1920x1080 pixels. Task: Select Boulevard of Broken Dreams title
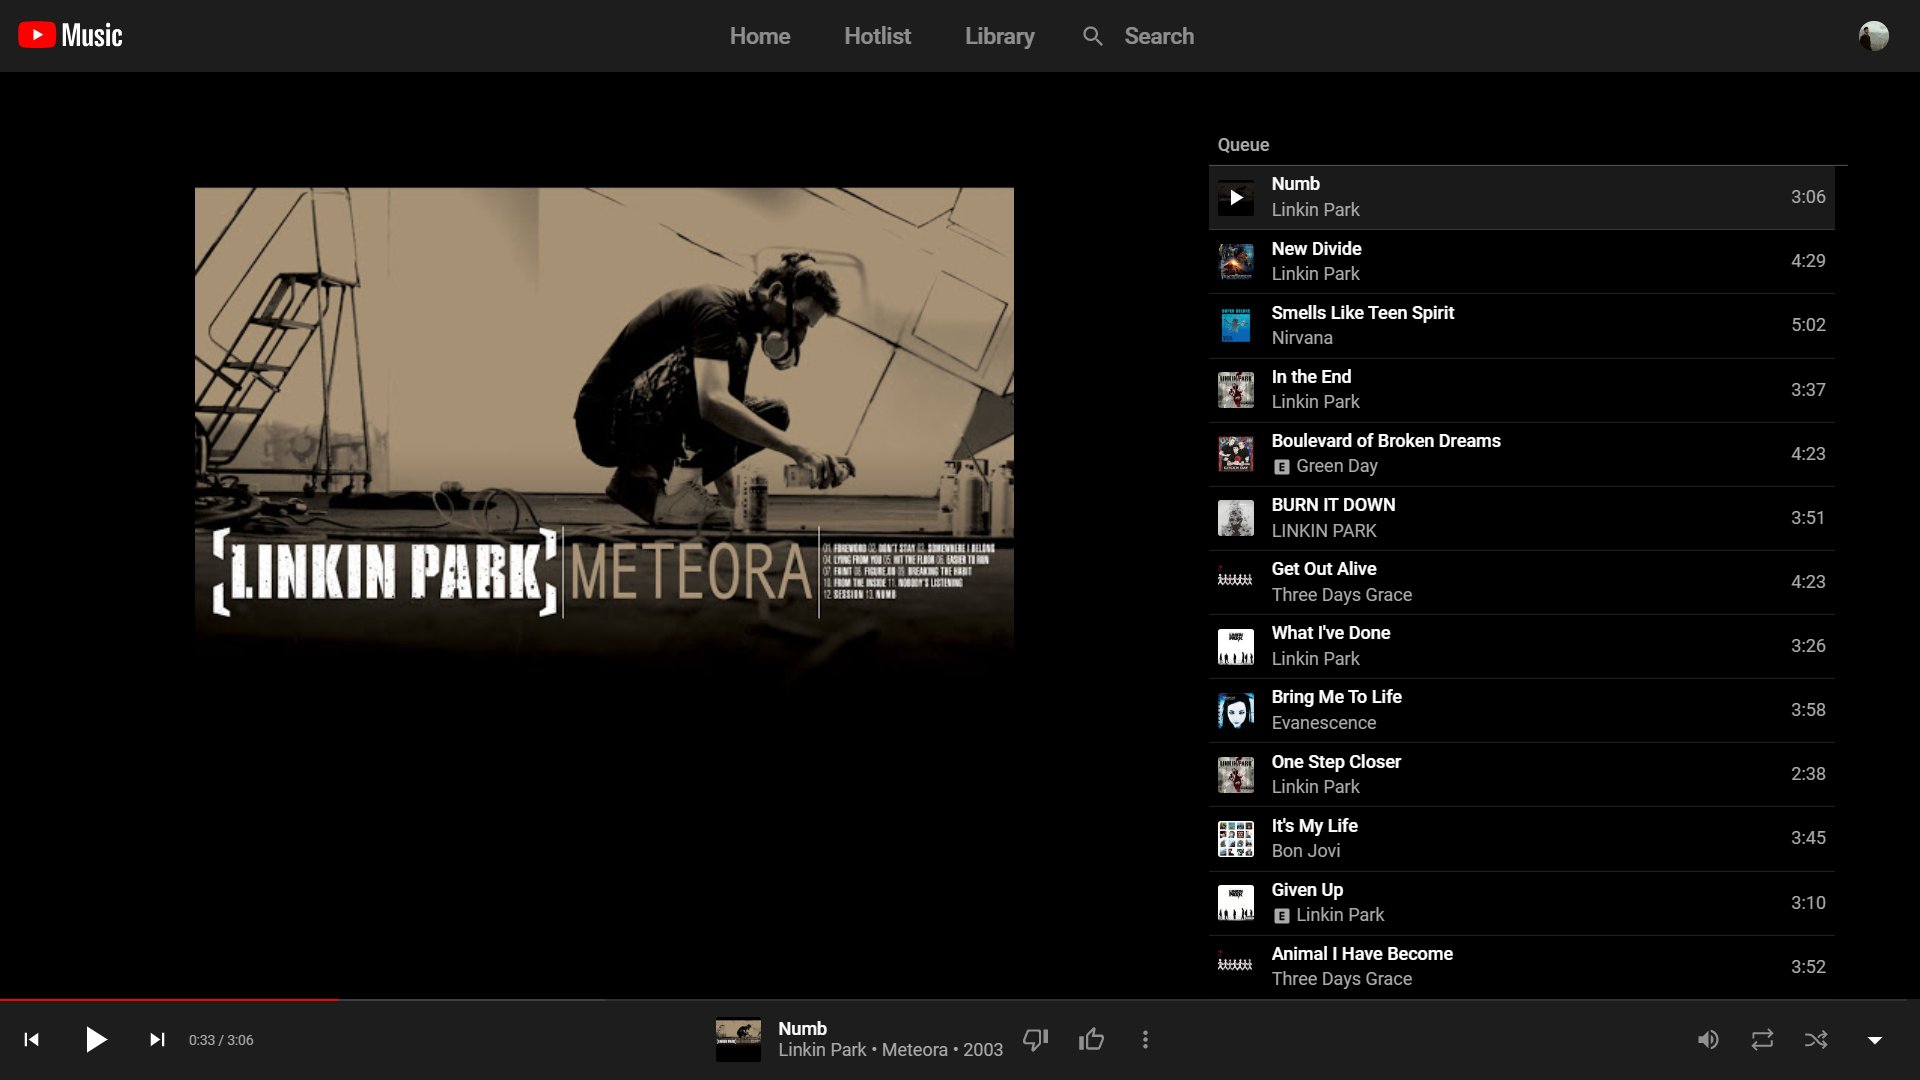click(1386, 441)
